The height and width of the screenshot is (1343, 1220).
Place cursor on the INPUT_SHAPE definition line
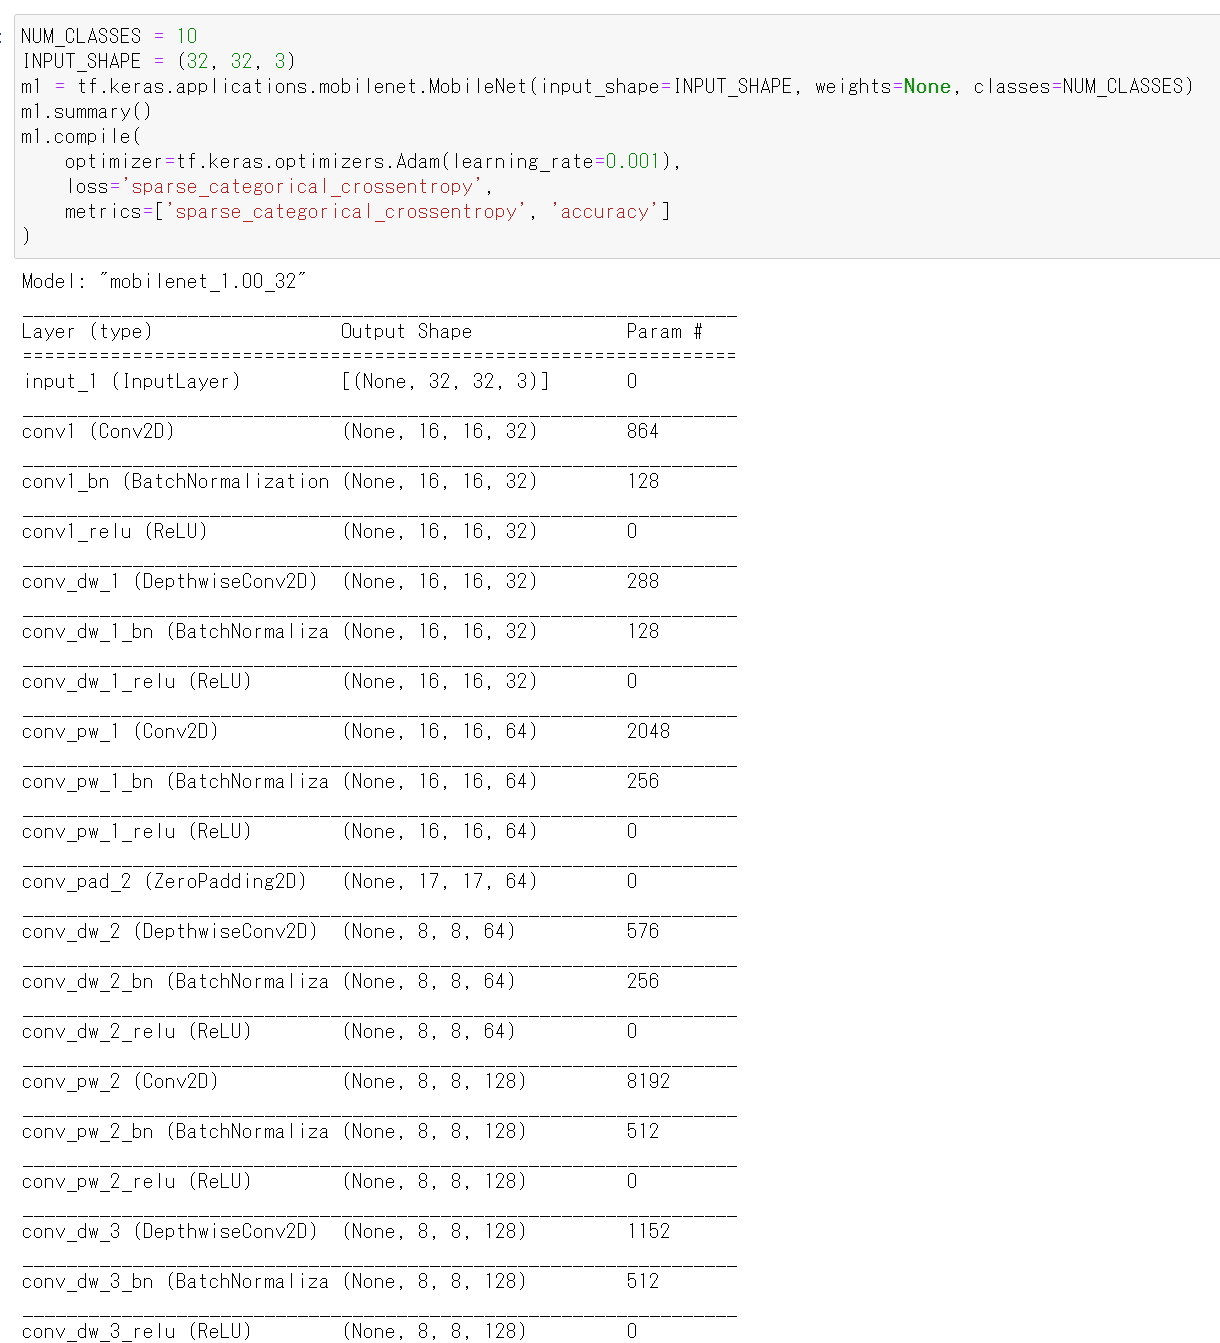[x=159, y=61]
